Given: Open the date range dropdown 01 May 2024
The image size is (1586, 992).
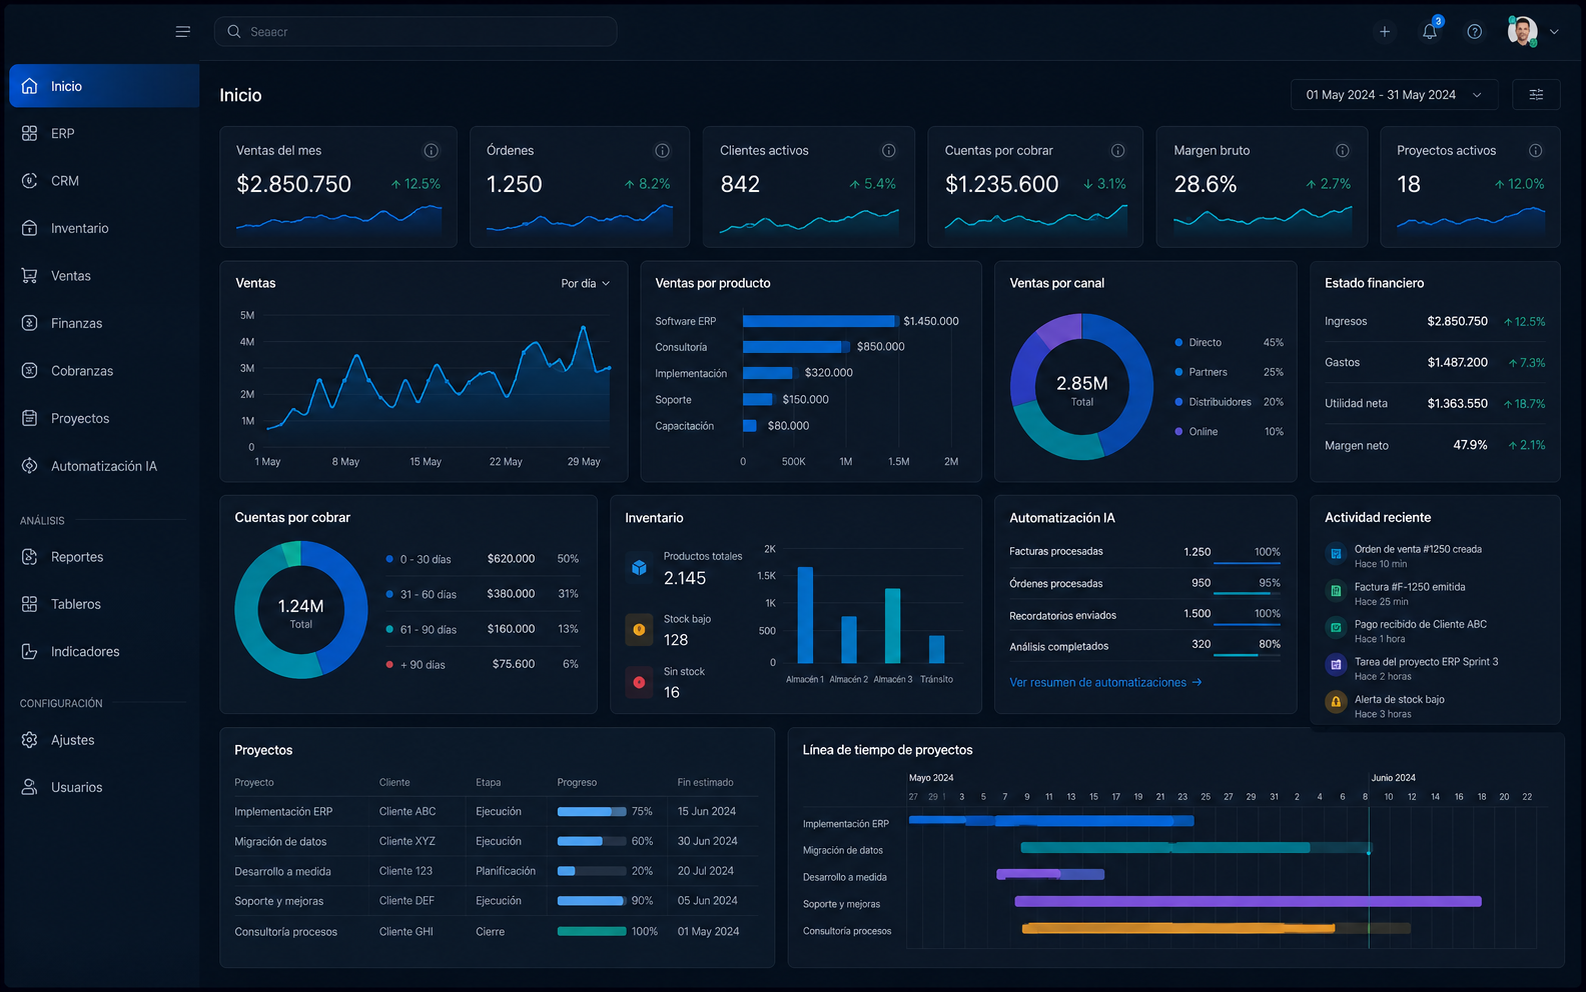Looking at the screenshot, I should click(1394, 95).
